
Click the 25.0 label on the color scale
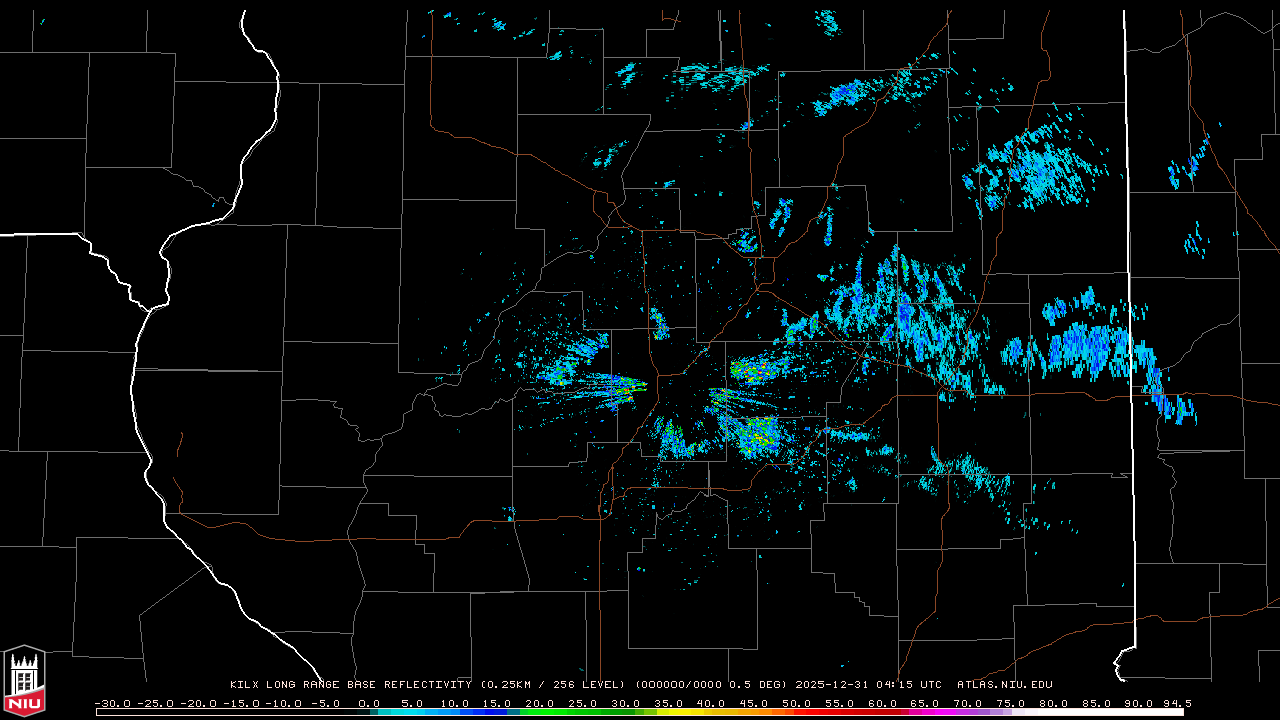[583, 703]
